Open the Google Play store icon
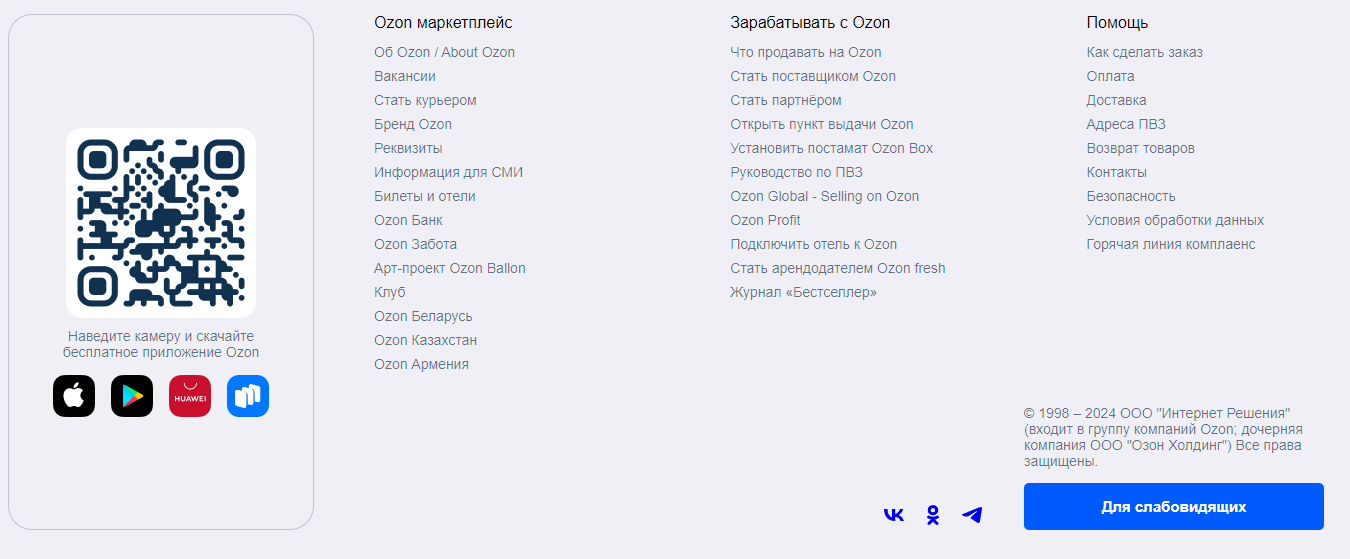The width and height of the screenshot is (1350, 559). click(132, 396)
